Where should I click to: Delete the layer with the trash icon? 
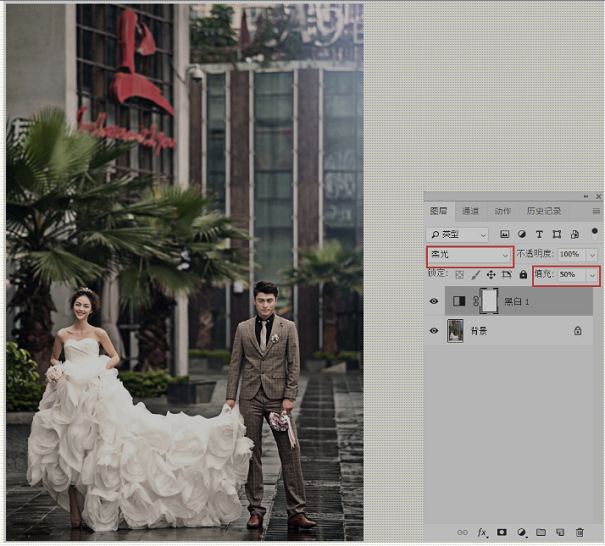[580, 532]
